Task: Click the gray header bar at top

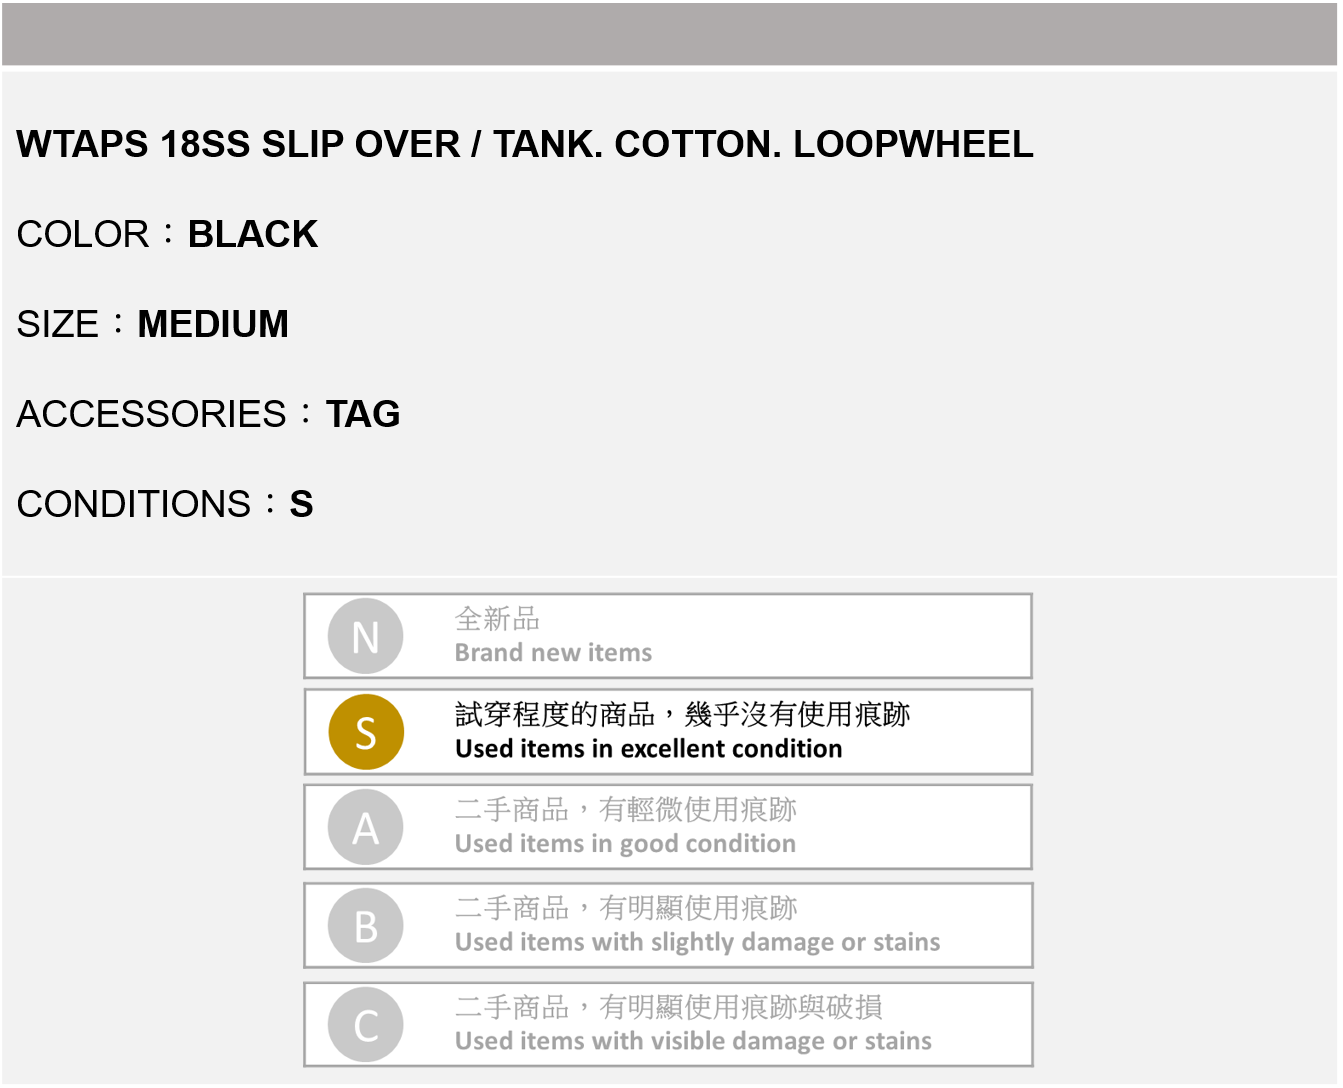Action: point(670,34)
